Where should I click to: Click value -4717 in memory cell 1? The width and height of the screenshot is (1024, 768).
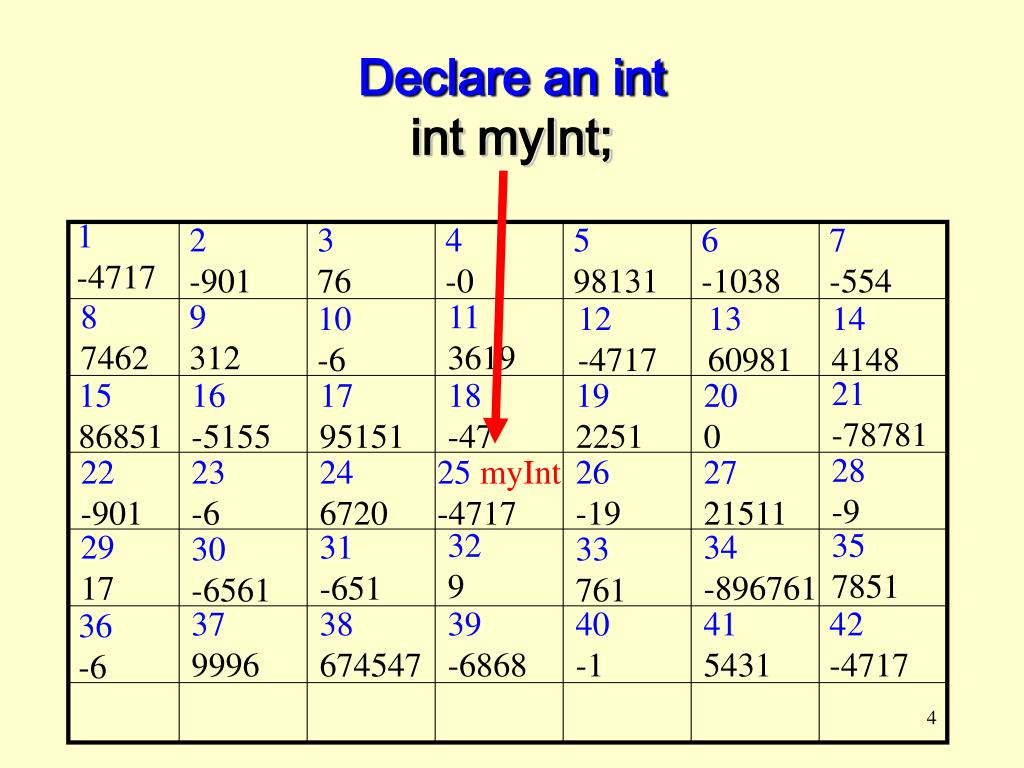coord(116,277)
